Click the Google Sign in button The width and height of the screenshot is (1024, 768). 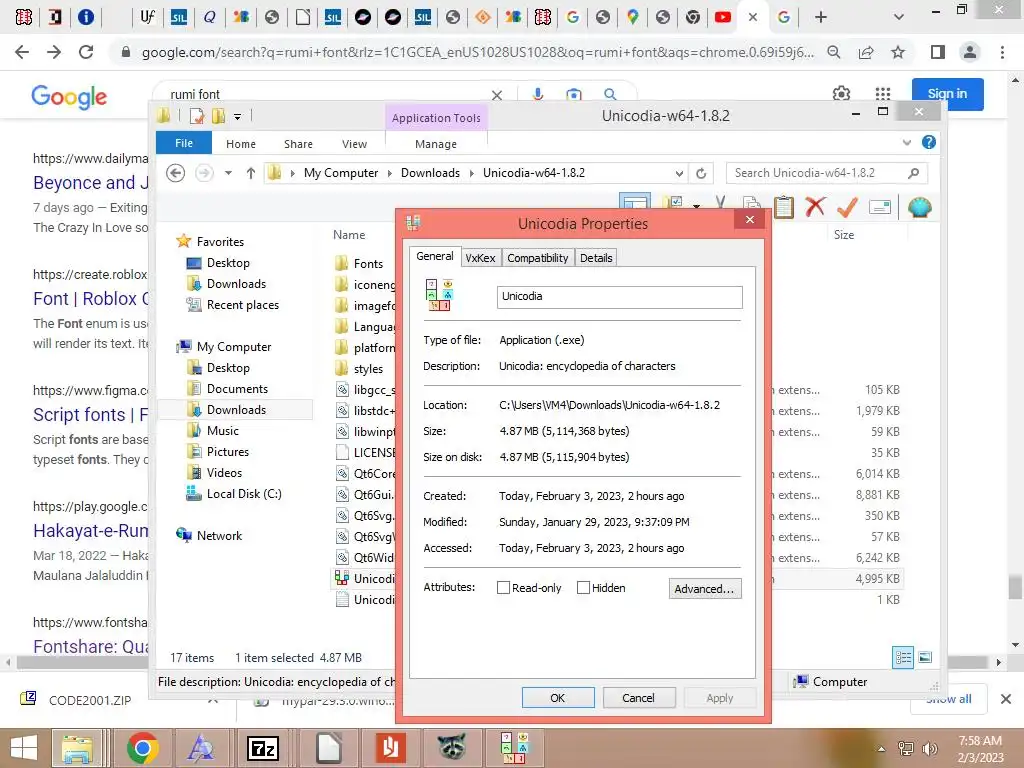pos(947,93)
